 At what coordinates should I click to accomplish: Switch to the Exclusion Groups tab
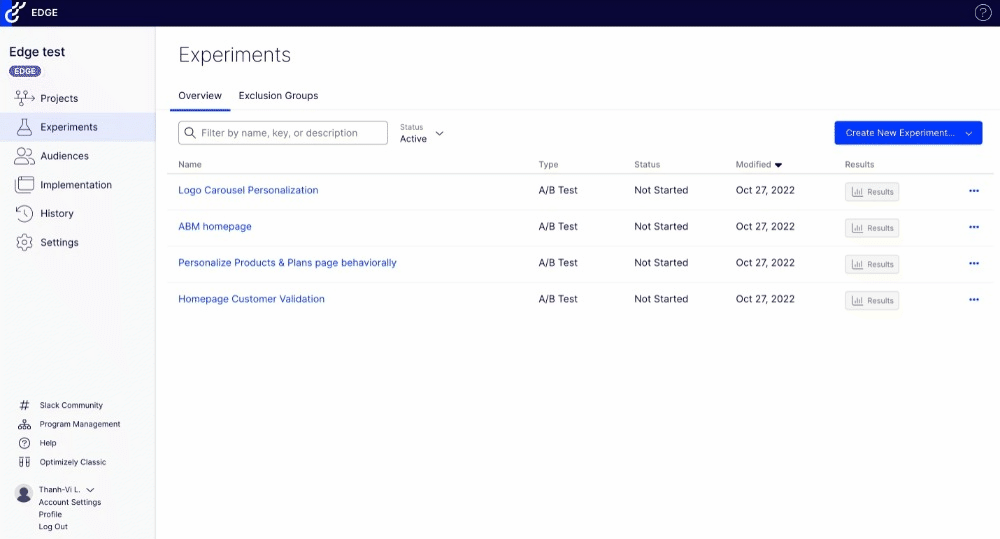[x=278, y=96]
